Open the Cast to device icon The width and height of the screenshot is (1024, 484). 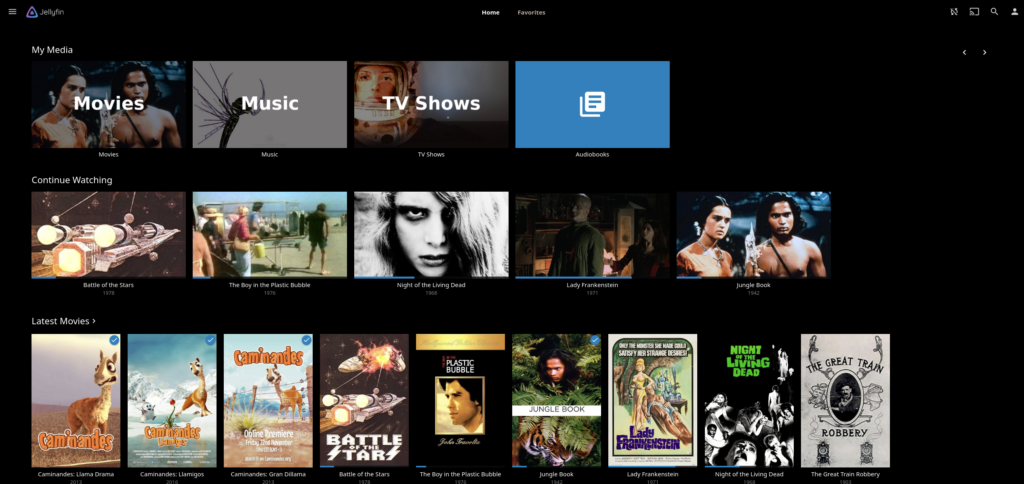[974, 12]
